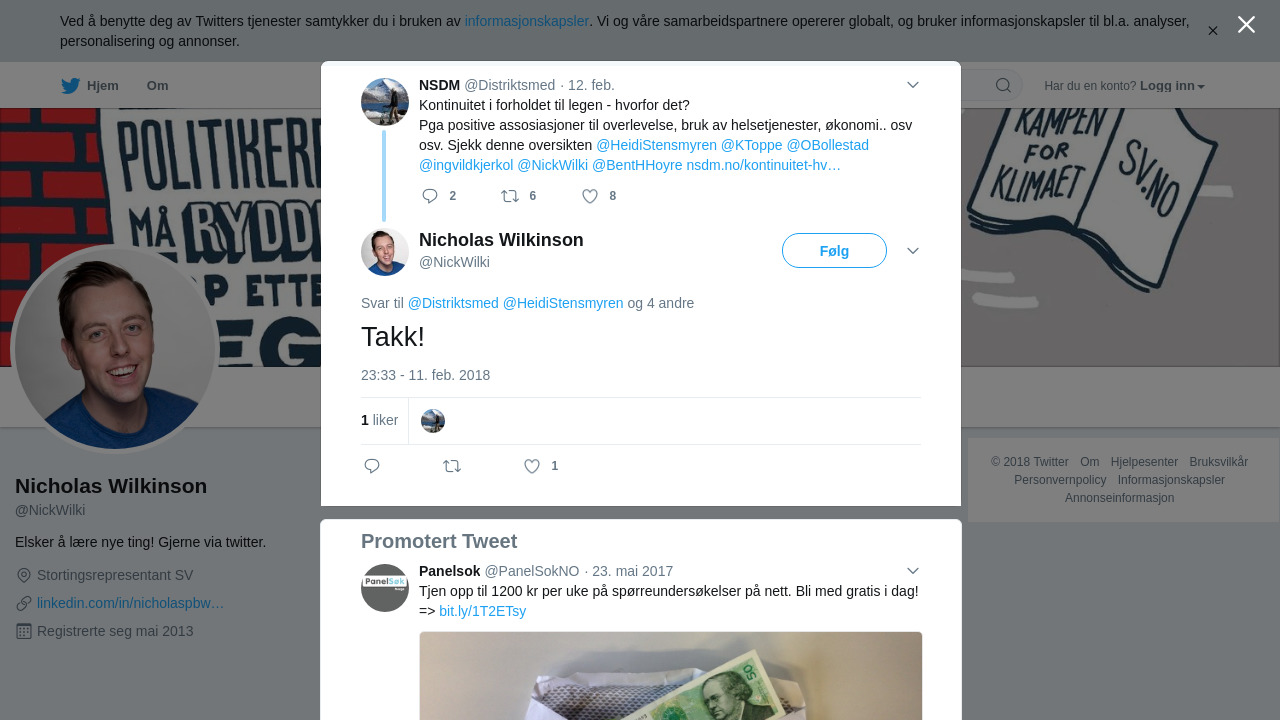Expand options chevron beside Følg button
This screenshot has width=1280, height=720.
(913, 251)
